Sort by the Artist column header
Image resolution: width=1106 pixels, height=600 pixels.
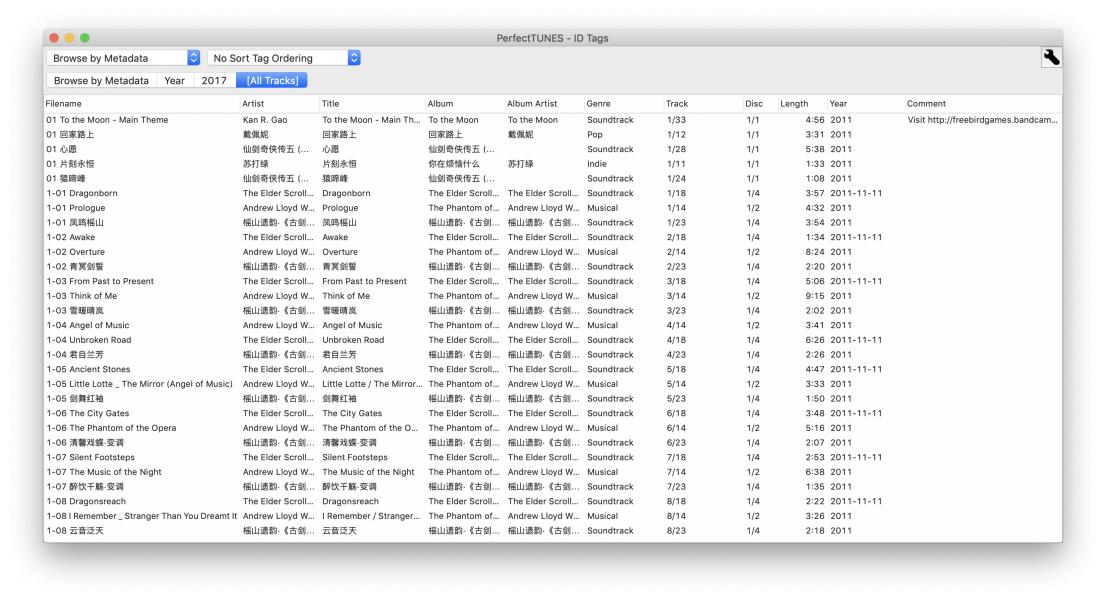278,104
